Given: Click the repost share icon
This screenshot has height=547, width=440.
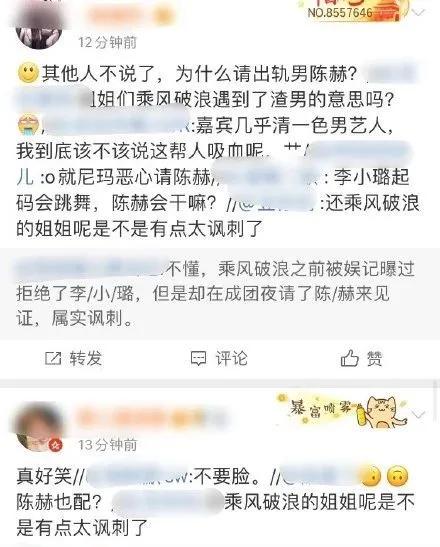Looking at the screenshot, I should pos(53,358).
